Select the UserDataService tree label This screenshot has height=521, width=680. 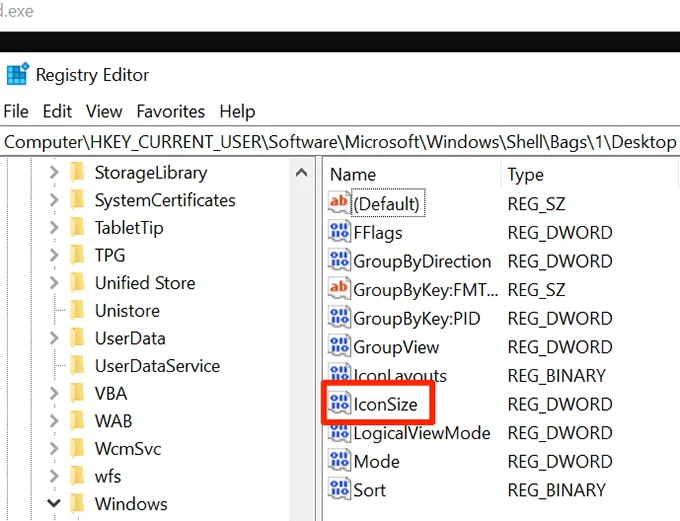[x=157, y=366]
